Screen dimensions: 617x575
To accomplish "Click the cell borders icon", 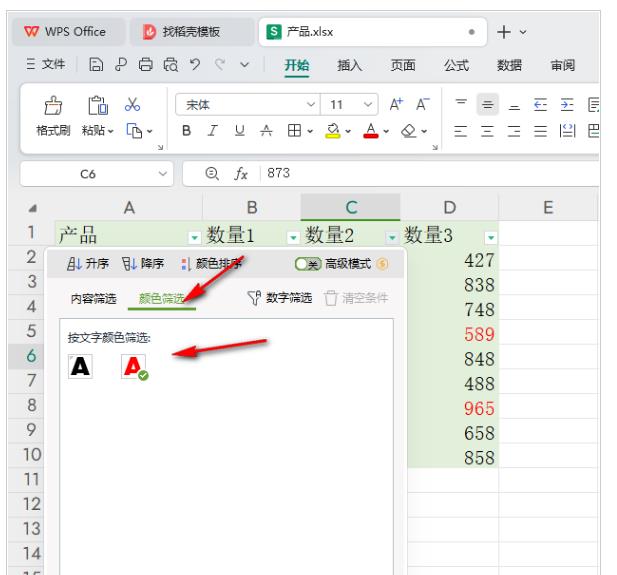I will pos(294,131).
